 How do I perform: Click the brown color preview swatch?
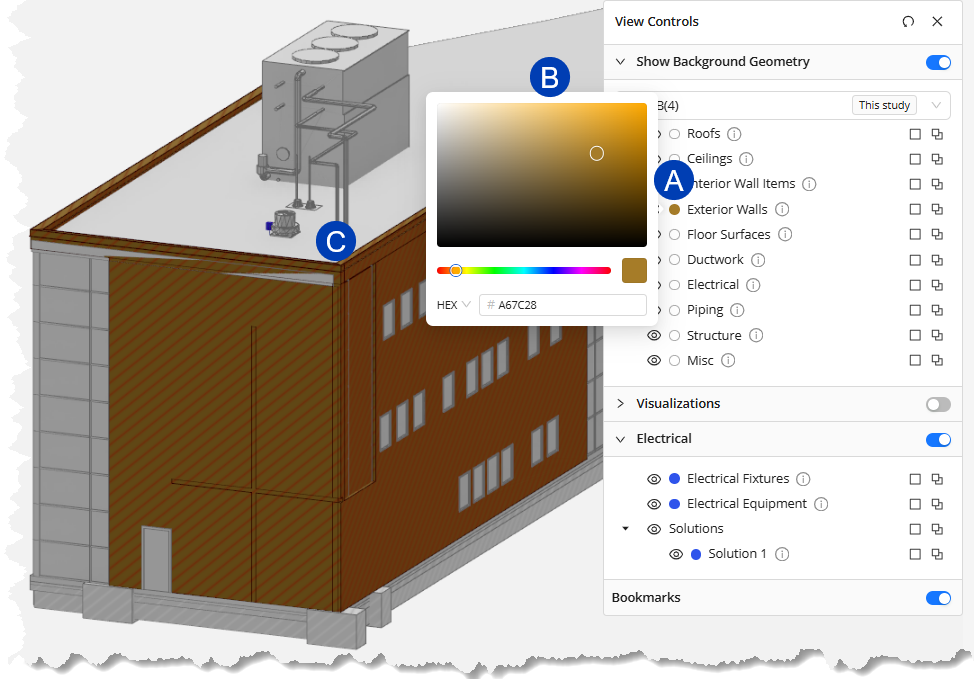(x=634, y=270)
